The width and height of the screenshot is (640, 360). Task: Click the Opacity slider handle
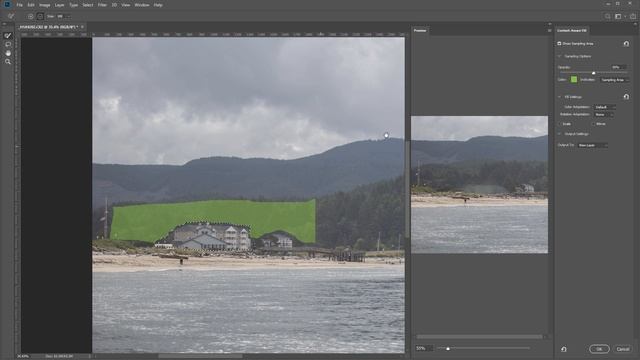click(593, 73)
